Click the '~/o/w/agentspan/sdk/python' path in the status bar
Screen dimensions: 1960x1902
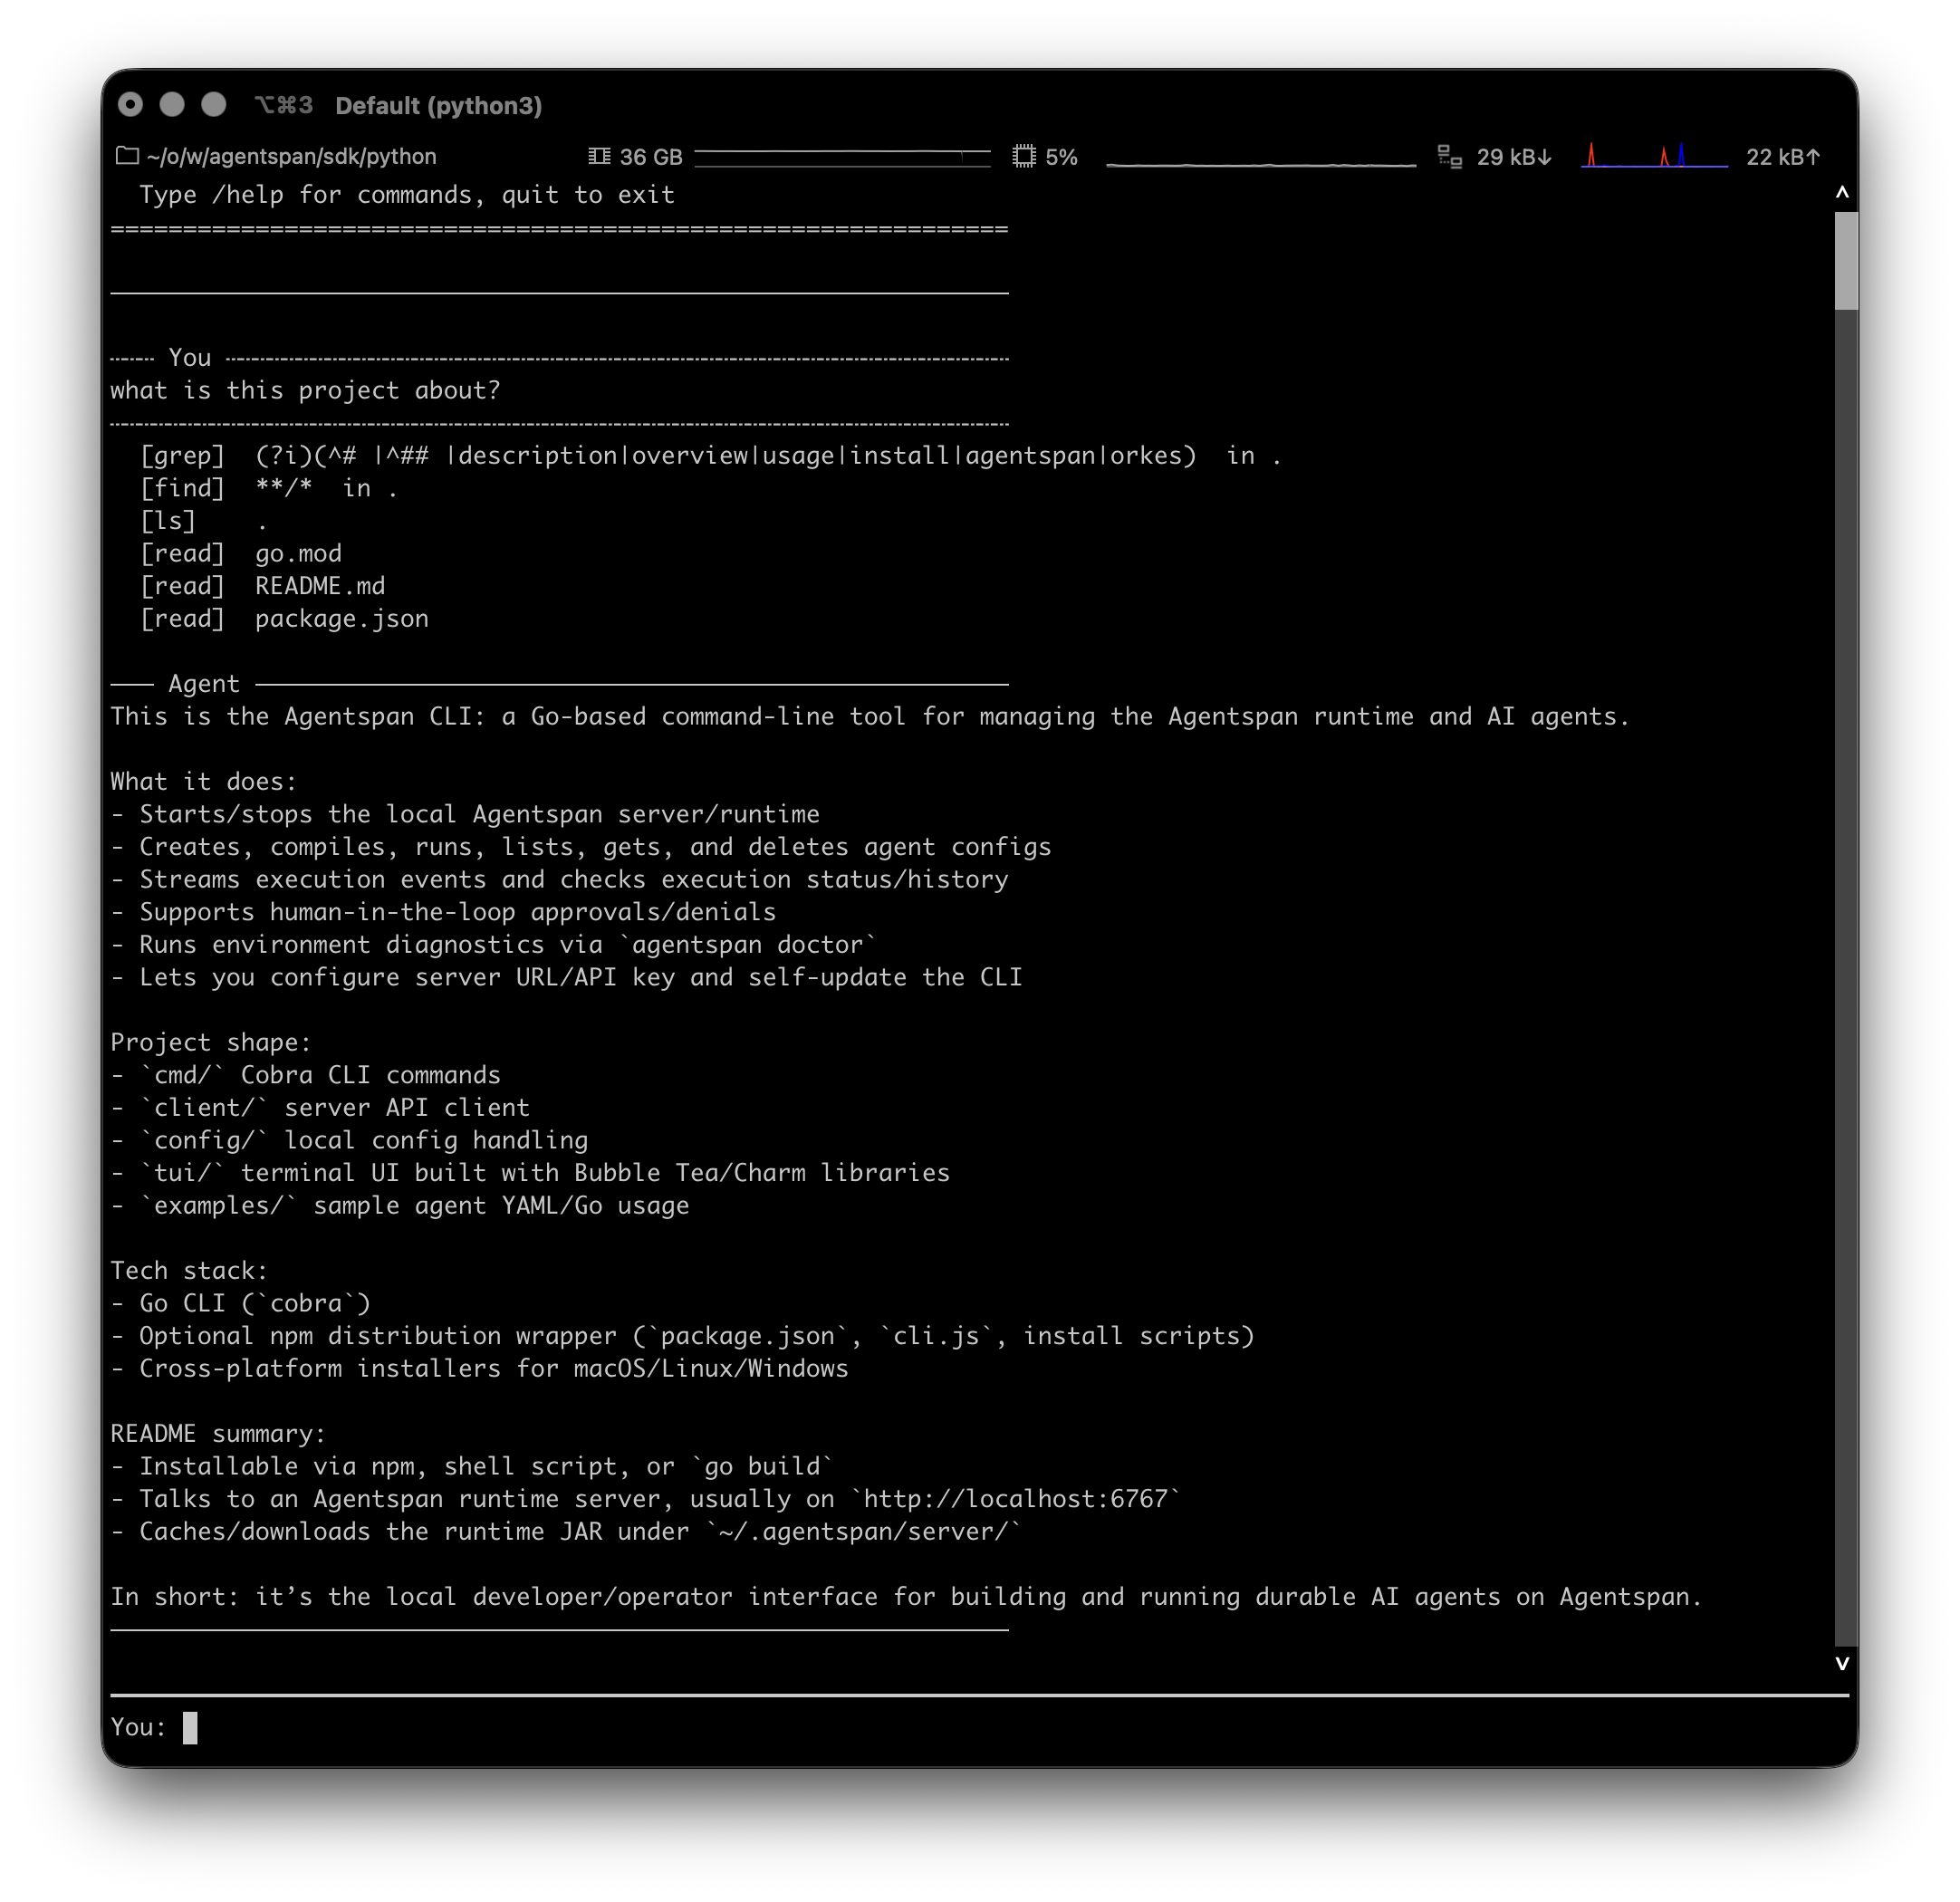291,156
